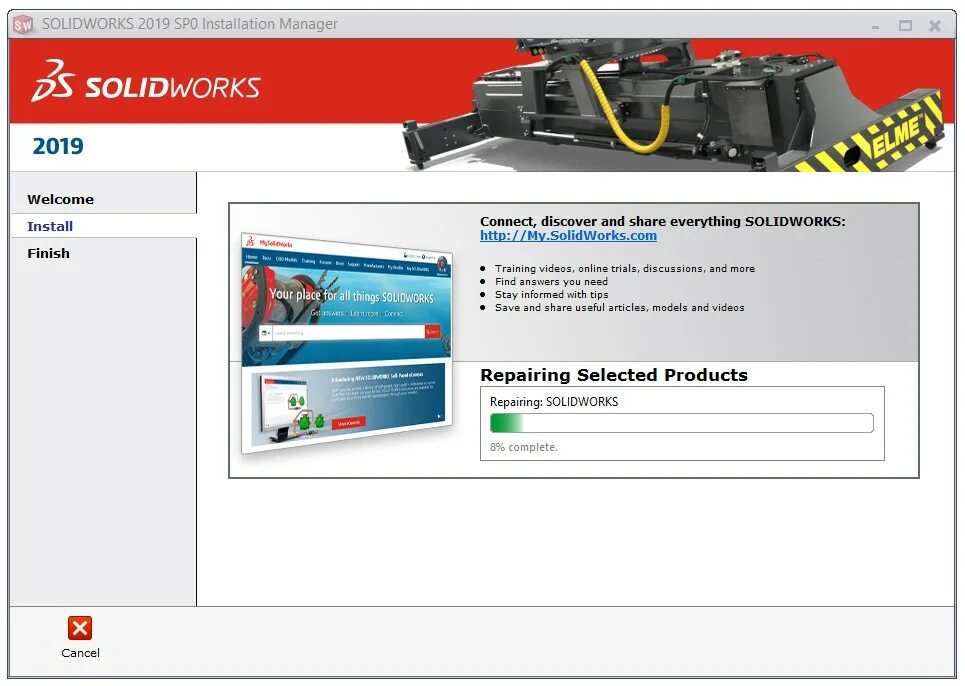Select the Finish step in sidebar
The width and height of the screenshot is (965, 686).
click(x=48, y=253)
